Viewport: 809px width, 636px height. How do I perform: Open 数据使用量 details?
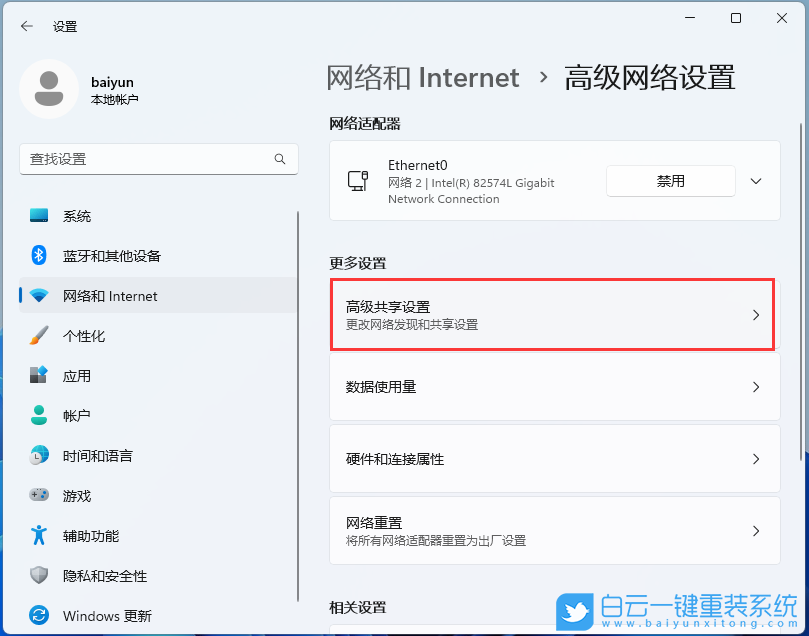553,388
